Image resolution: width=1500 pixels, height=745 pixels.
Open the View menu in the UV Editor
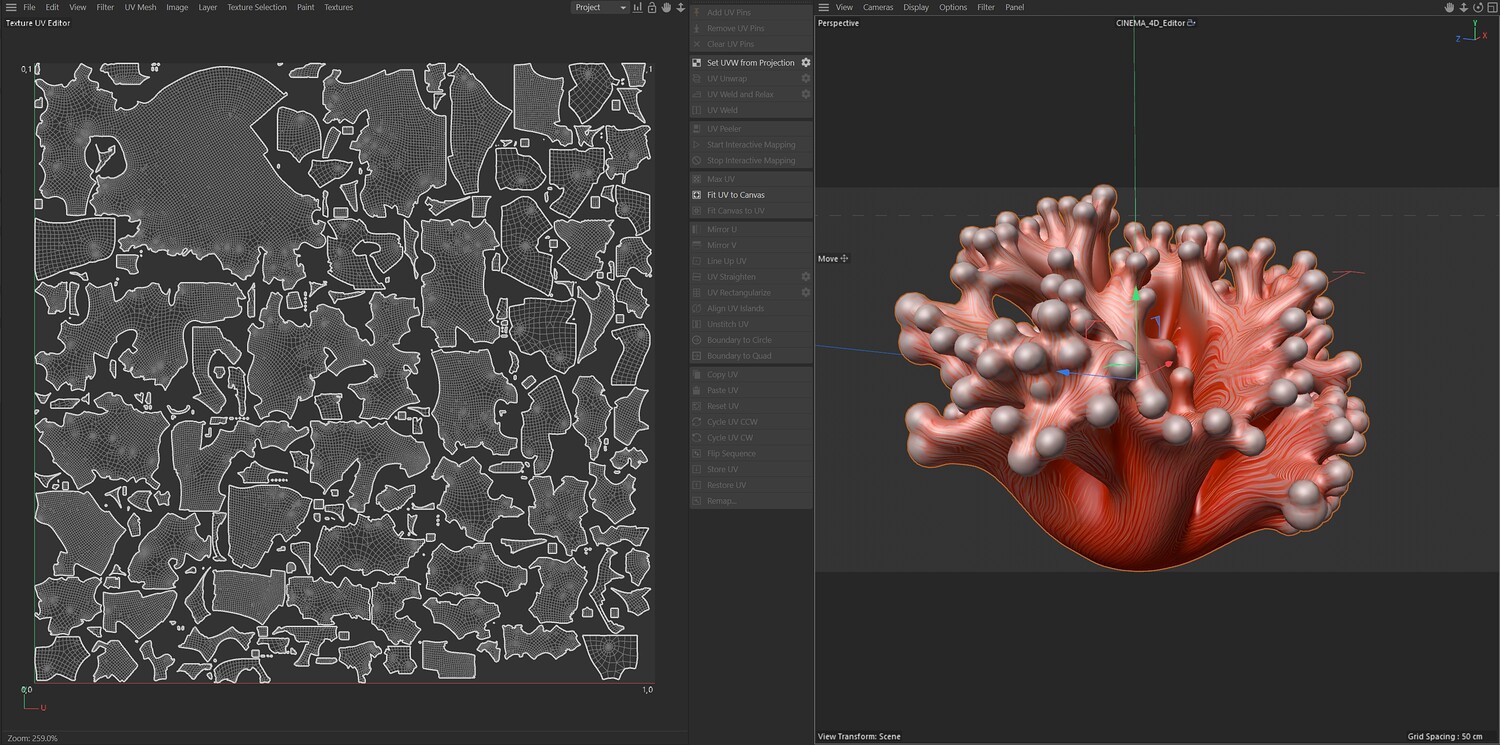pyautogui.click(x=77, y=7)
